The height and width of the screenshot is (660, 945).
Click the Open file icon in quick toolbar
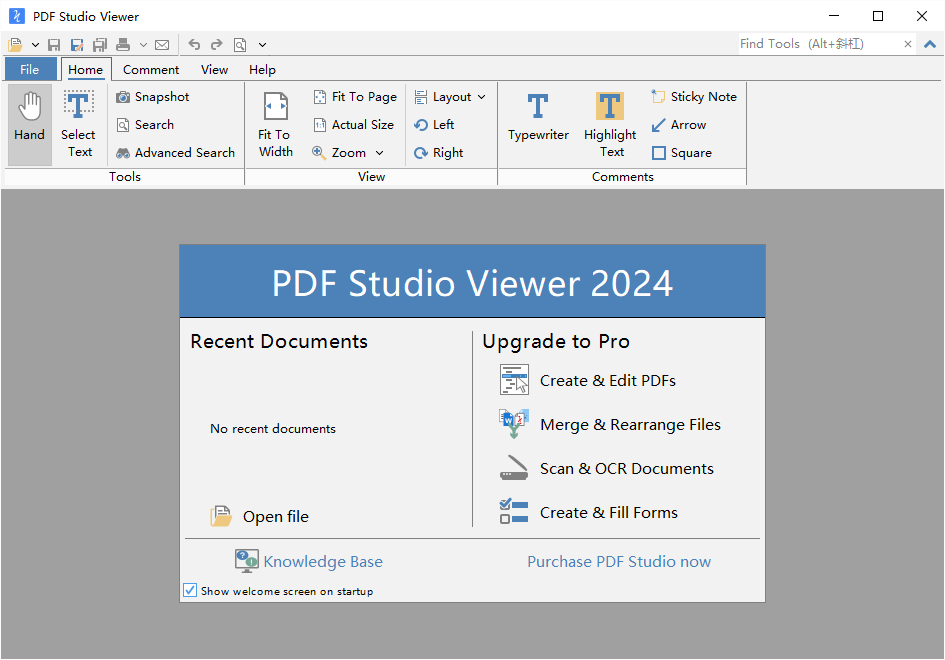16,45
